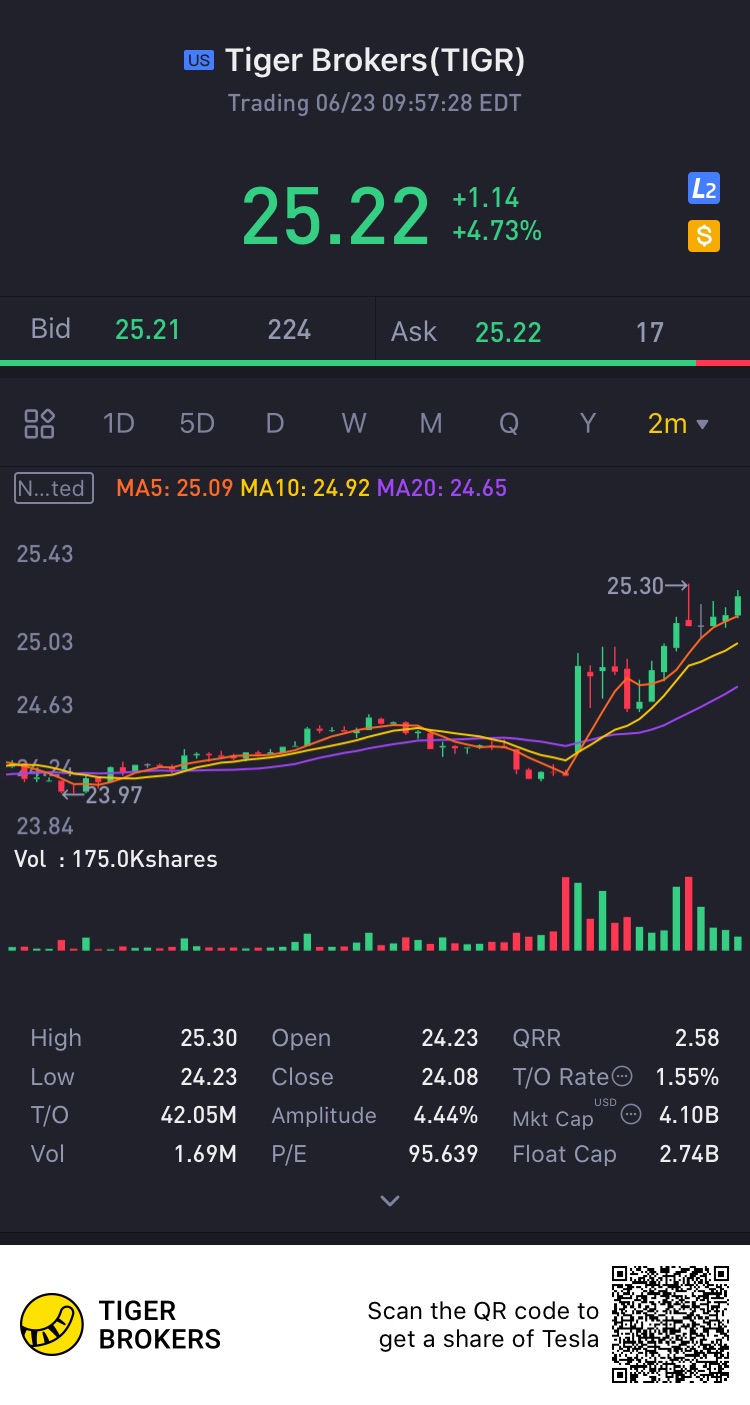Tap the T/O Rate info icon
This screenshot has width=750, height=1405.
(622, 1077)
